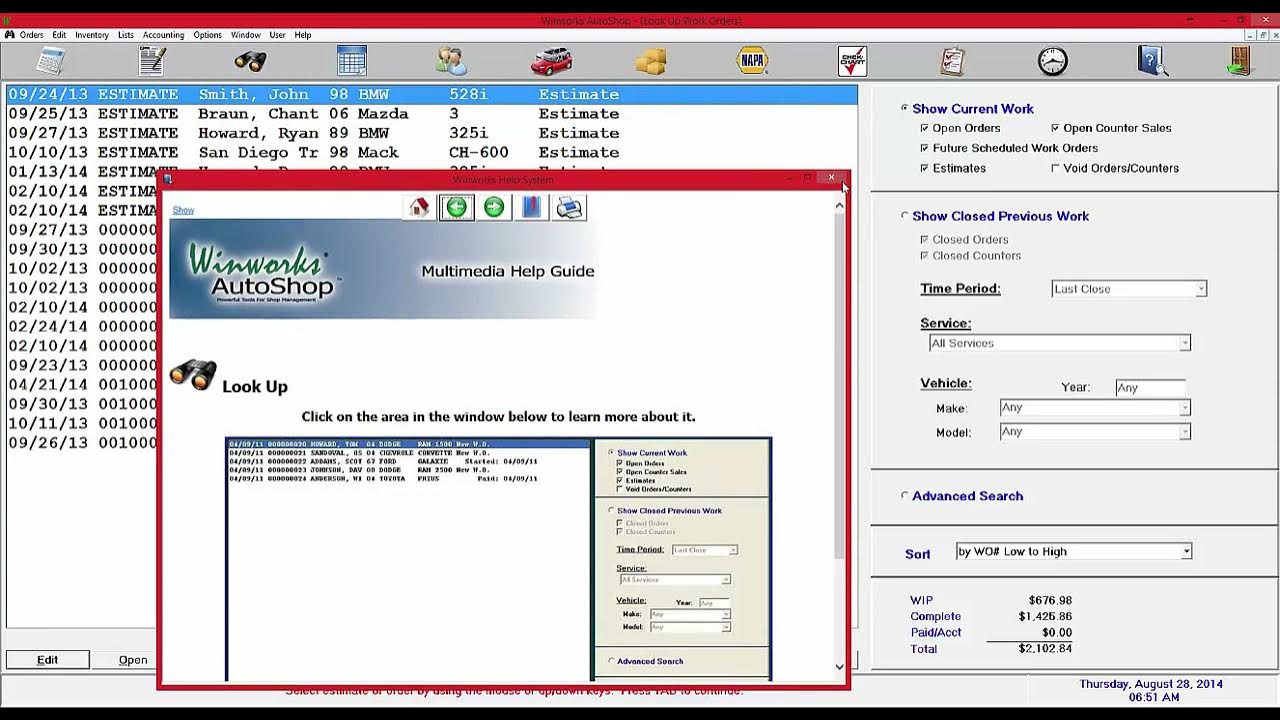The width and height of the screenshot is (1280, 720).
Task: Click the AutoShop app icon left of Orders menu
Action: tap(10, 34)
